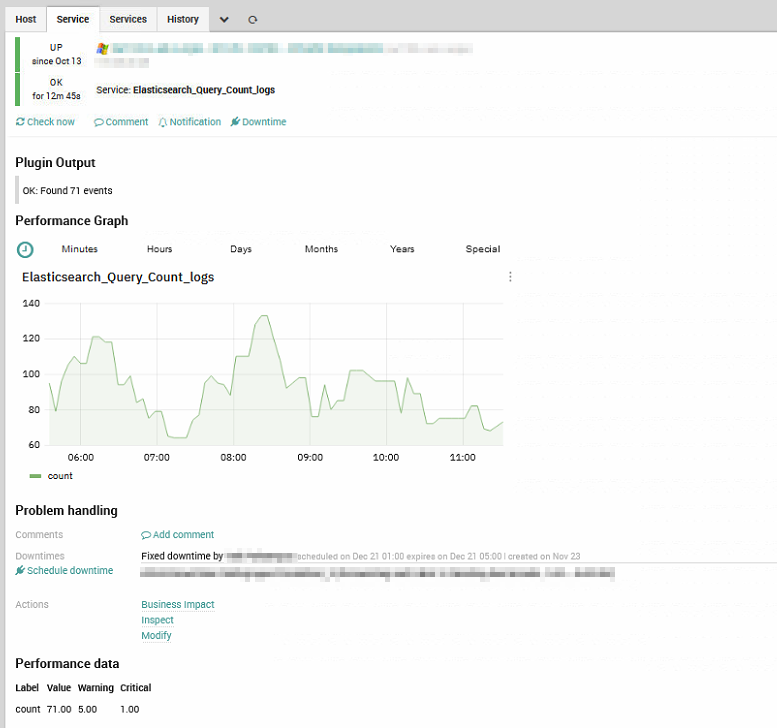The image size is (777, 728).
Task: Click the warning value 5.00
Action: [88, 709]
